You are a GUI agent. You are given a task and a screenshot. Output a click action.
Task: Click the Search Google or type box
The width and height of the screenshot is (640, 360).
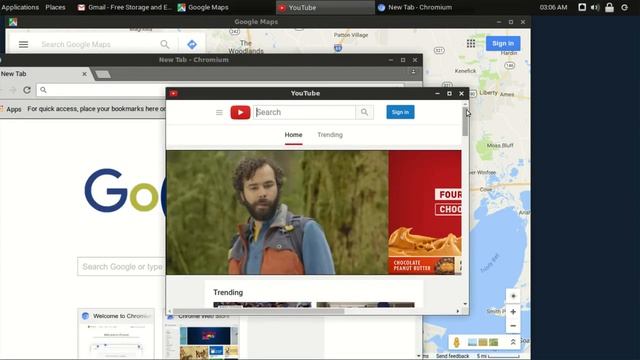[x=122, y=267]
